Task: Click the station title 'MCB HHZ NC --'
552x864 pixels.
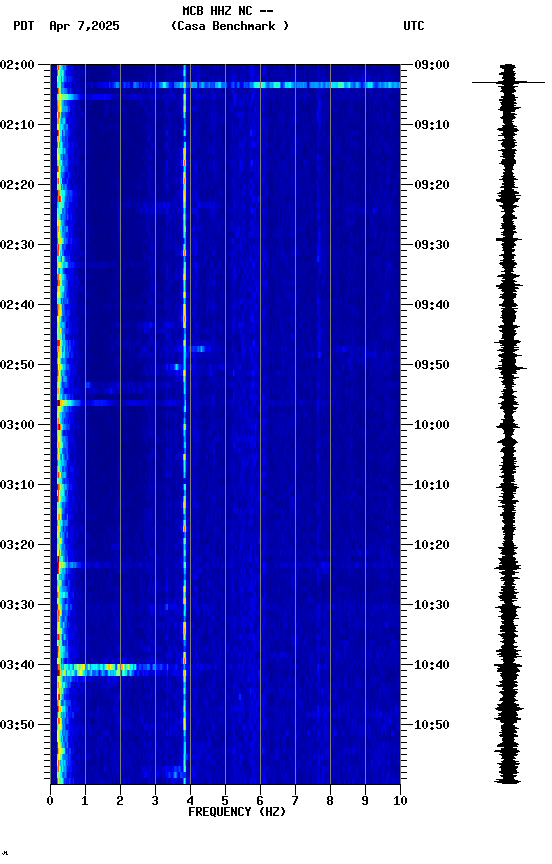Action: pyautogui.click(x=228, y=10)
